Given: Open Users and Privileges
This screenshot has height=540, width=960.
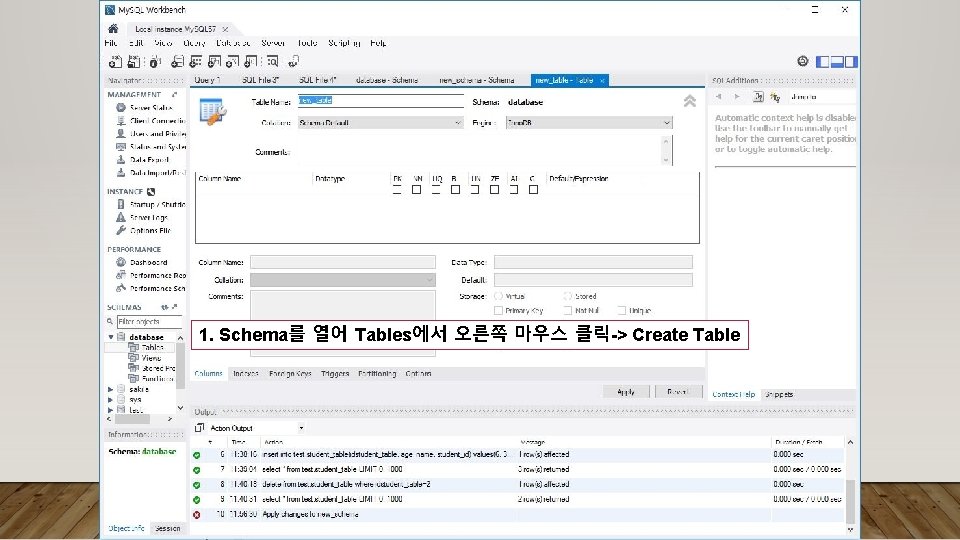Looking at the screenshot, I should tap(151, 133).
